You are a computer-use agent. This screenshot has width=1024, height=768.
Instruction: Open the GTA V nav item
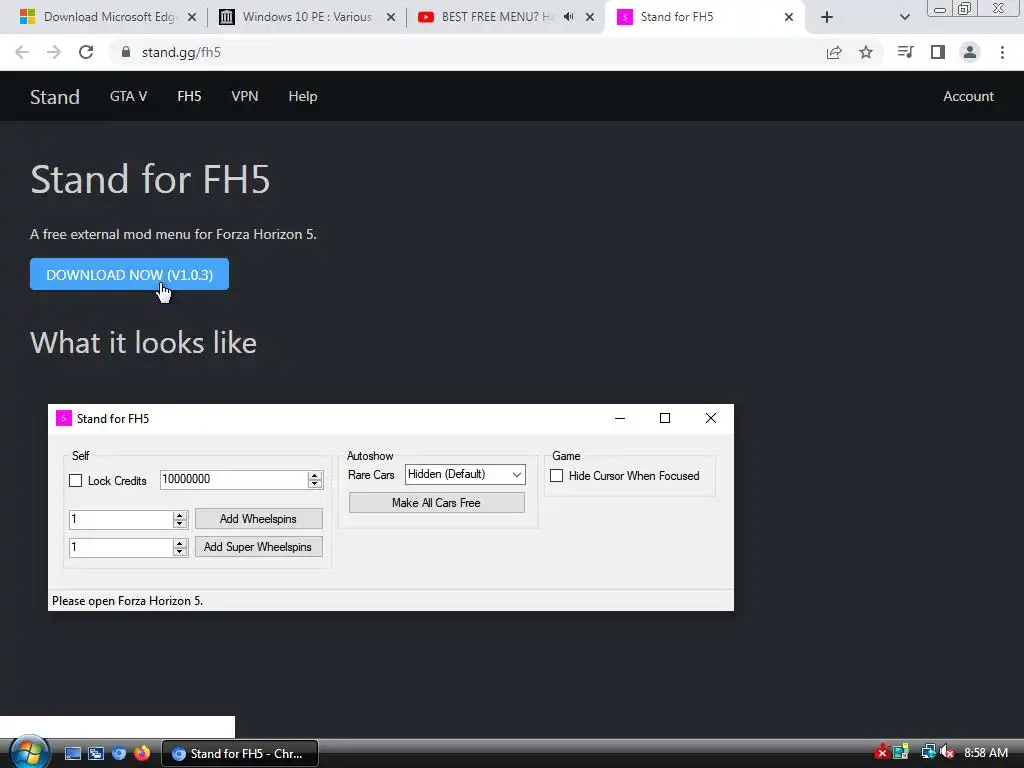[129, 96]
